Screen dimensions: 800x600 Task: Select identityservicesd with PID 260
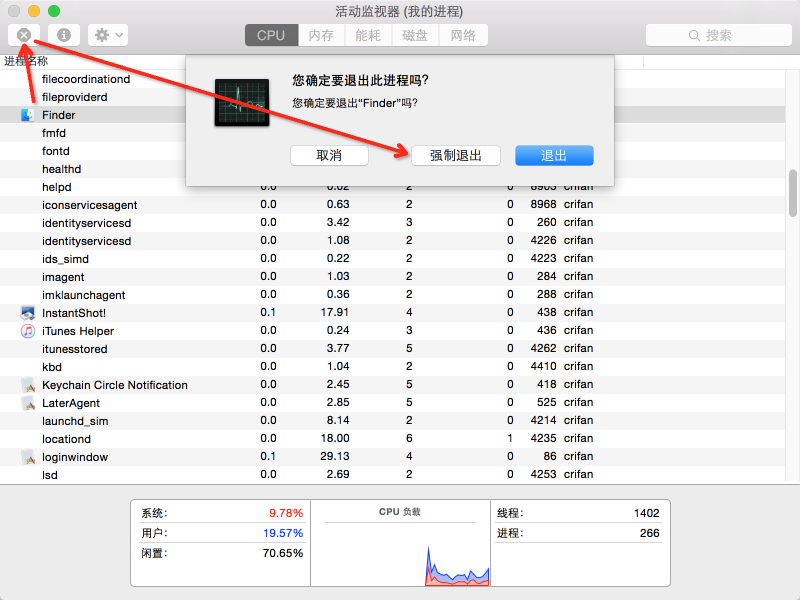393,223
